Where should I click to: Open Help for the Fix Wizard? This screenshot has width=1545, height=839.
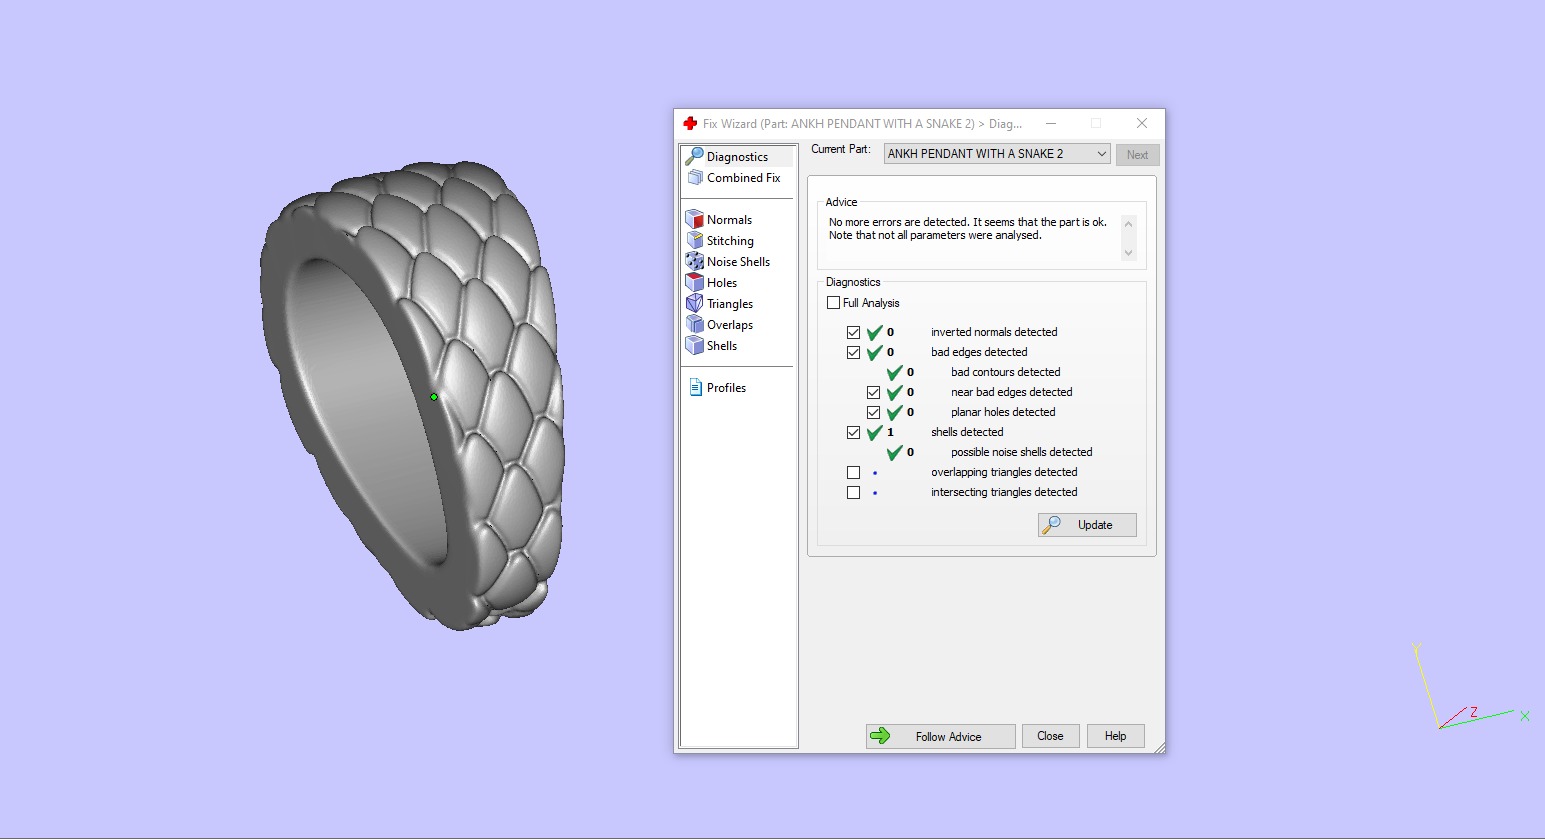coord(1116,736)
